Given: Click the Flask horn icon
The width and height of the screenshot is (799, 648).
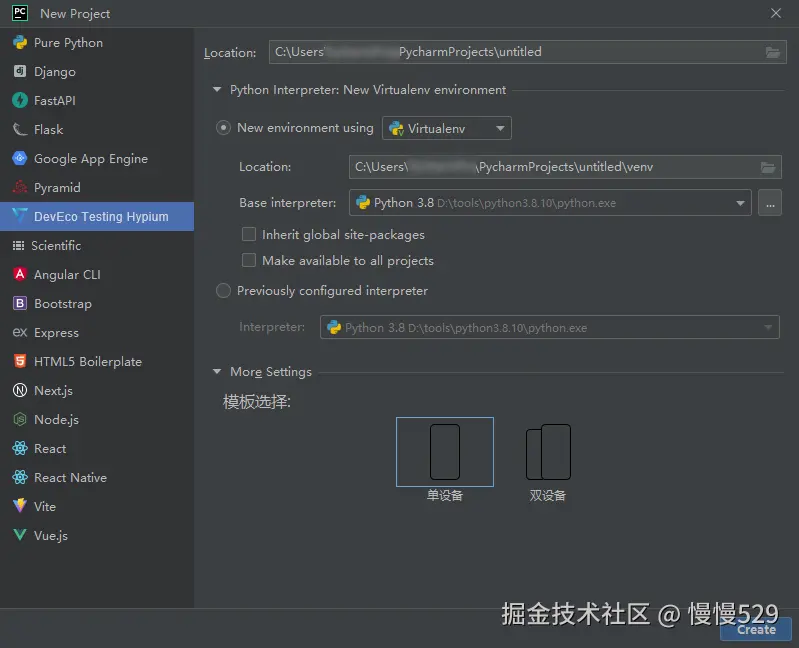Looking at the screenshot, I should coord(20,129).
